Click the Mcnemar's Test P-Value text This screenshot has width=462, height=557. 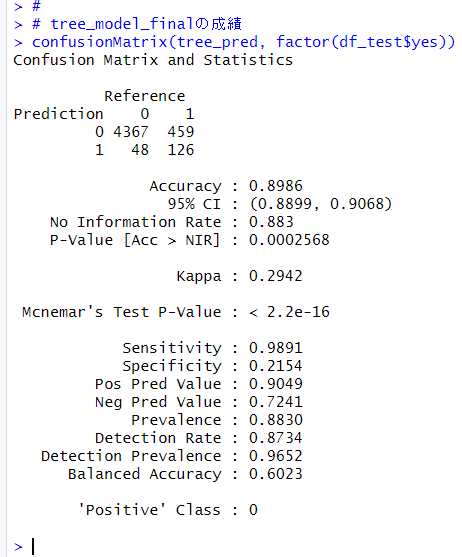122,312
